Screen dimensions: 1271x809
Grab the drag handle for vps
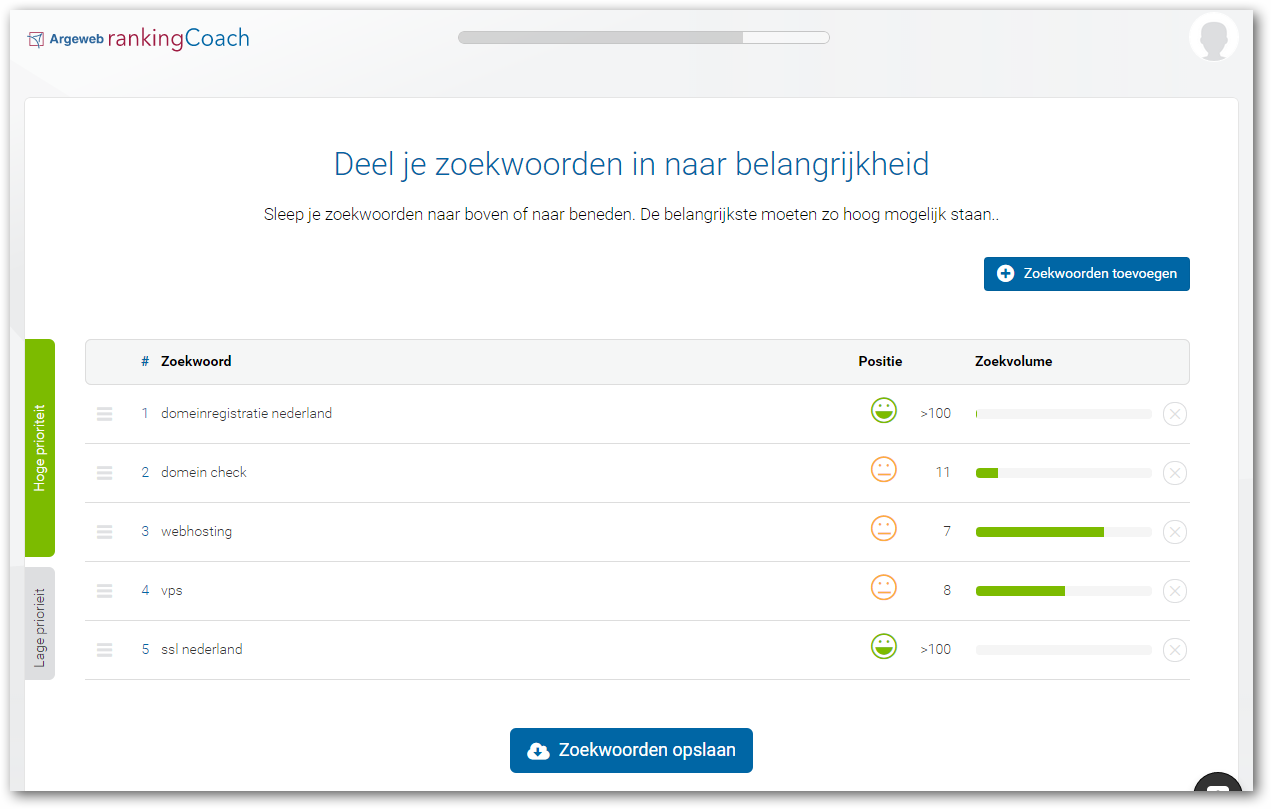tap(105, 591)
